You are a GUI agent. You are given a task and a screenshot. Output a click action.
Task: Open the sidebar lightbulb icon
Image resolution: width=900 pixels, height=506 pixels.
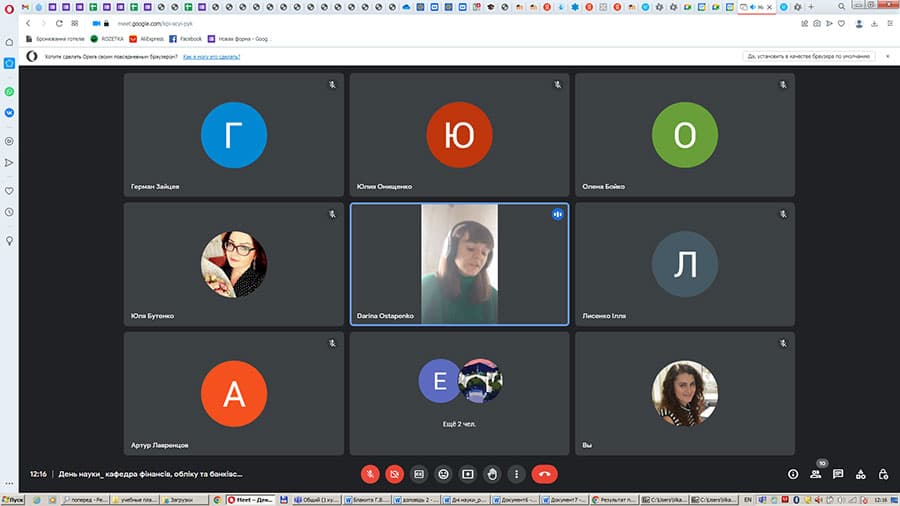coord(9,241)
